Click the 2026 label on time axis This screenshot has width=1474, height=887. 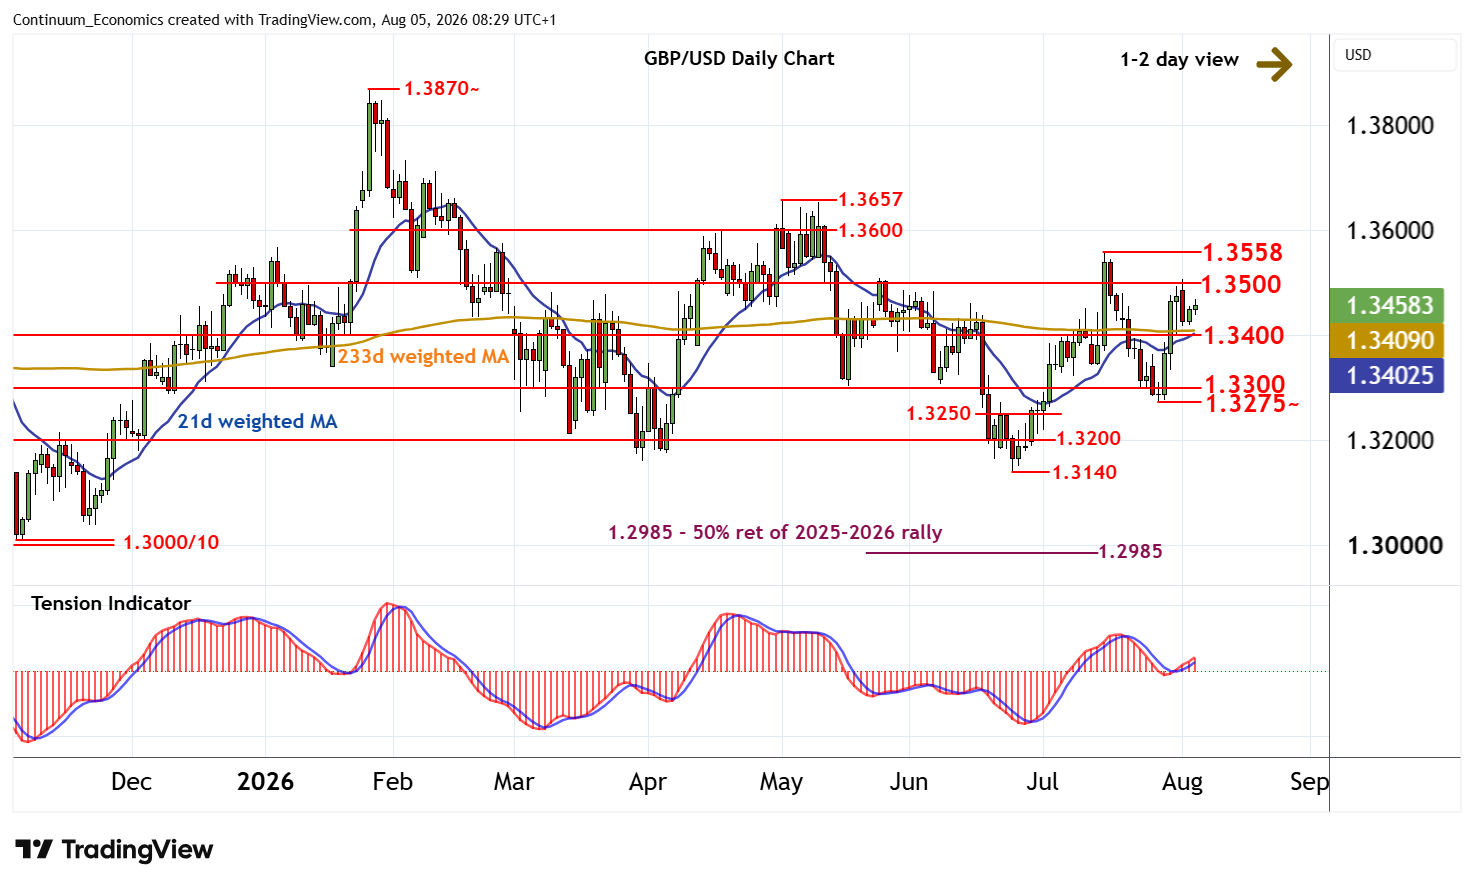[x=265, y=782]
